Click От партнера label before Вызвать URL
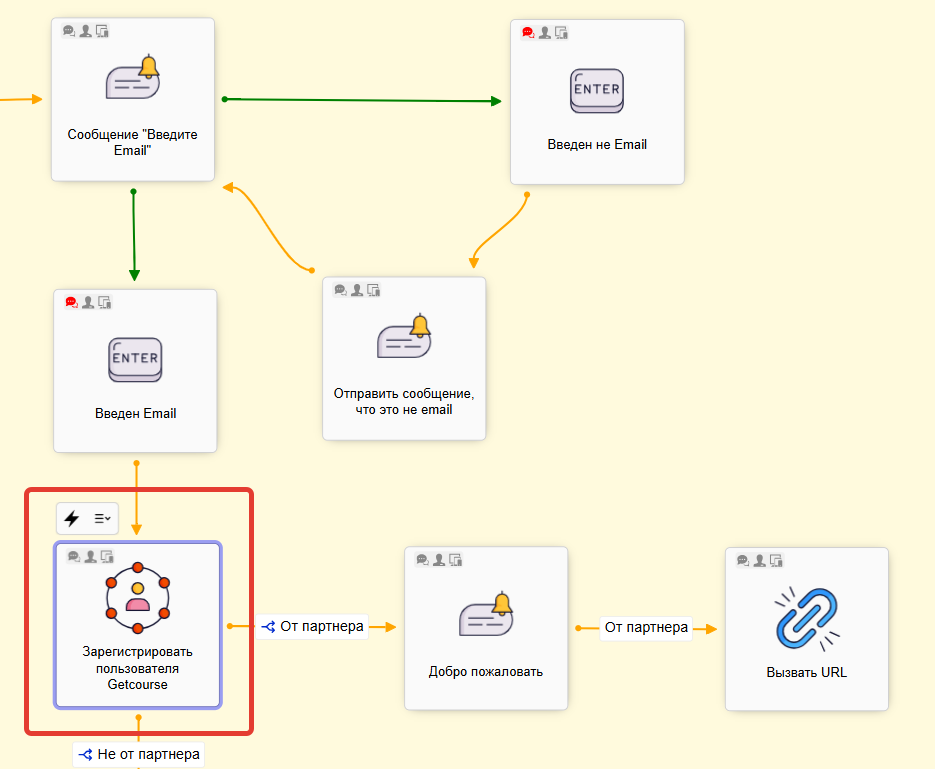The height and width of the screenshot is (769, 935). coord(646,627)
